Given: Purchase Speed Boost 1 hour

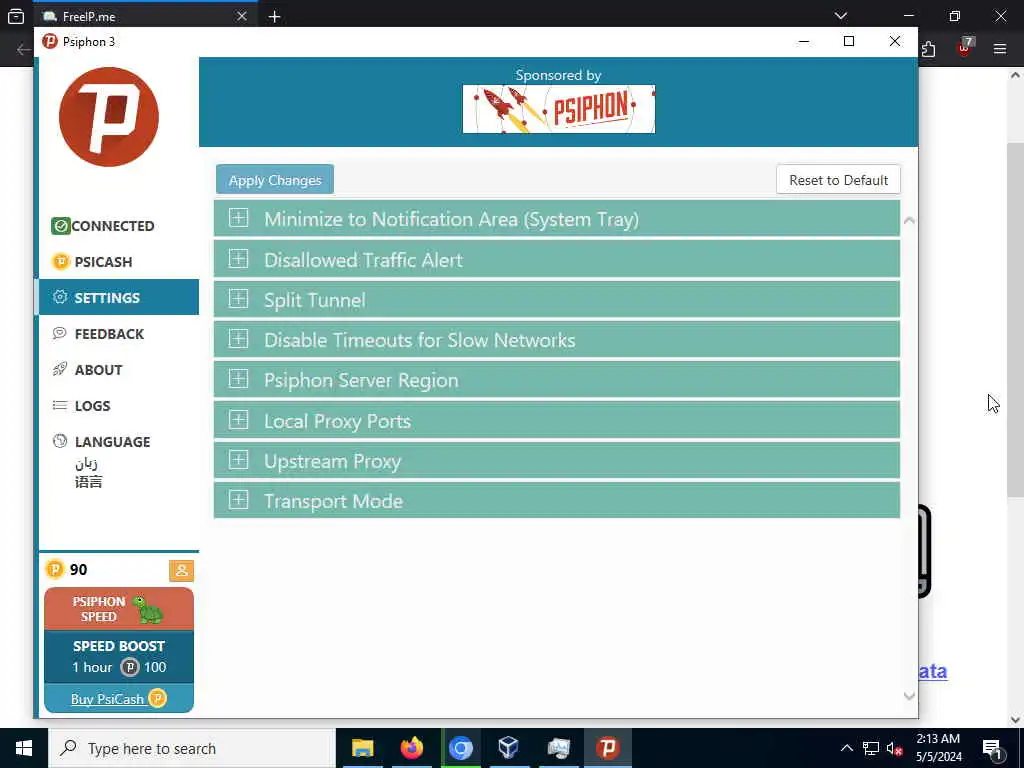Looking at the screenshot, I should pyautogui.click(x=119, y=657).
